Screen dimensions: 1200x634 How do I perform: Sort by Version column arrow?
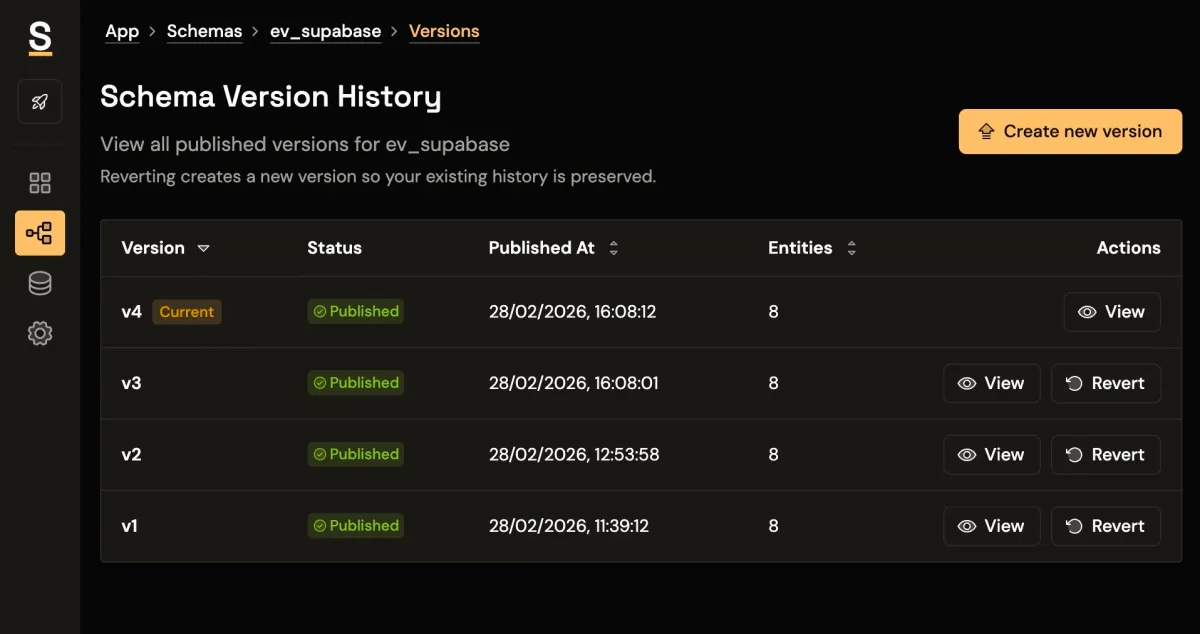(203, 248)
